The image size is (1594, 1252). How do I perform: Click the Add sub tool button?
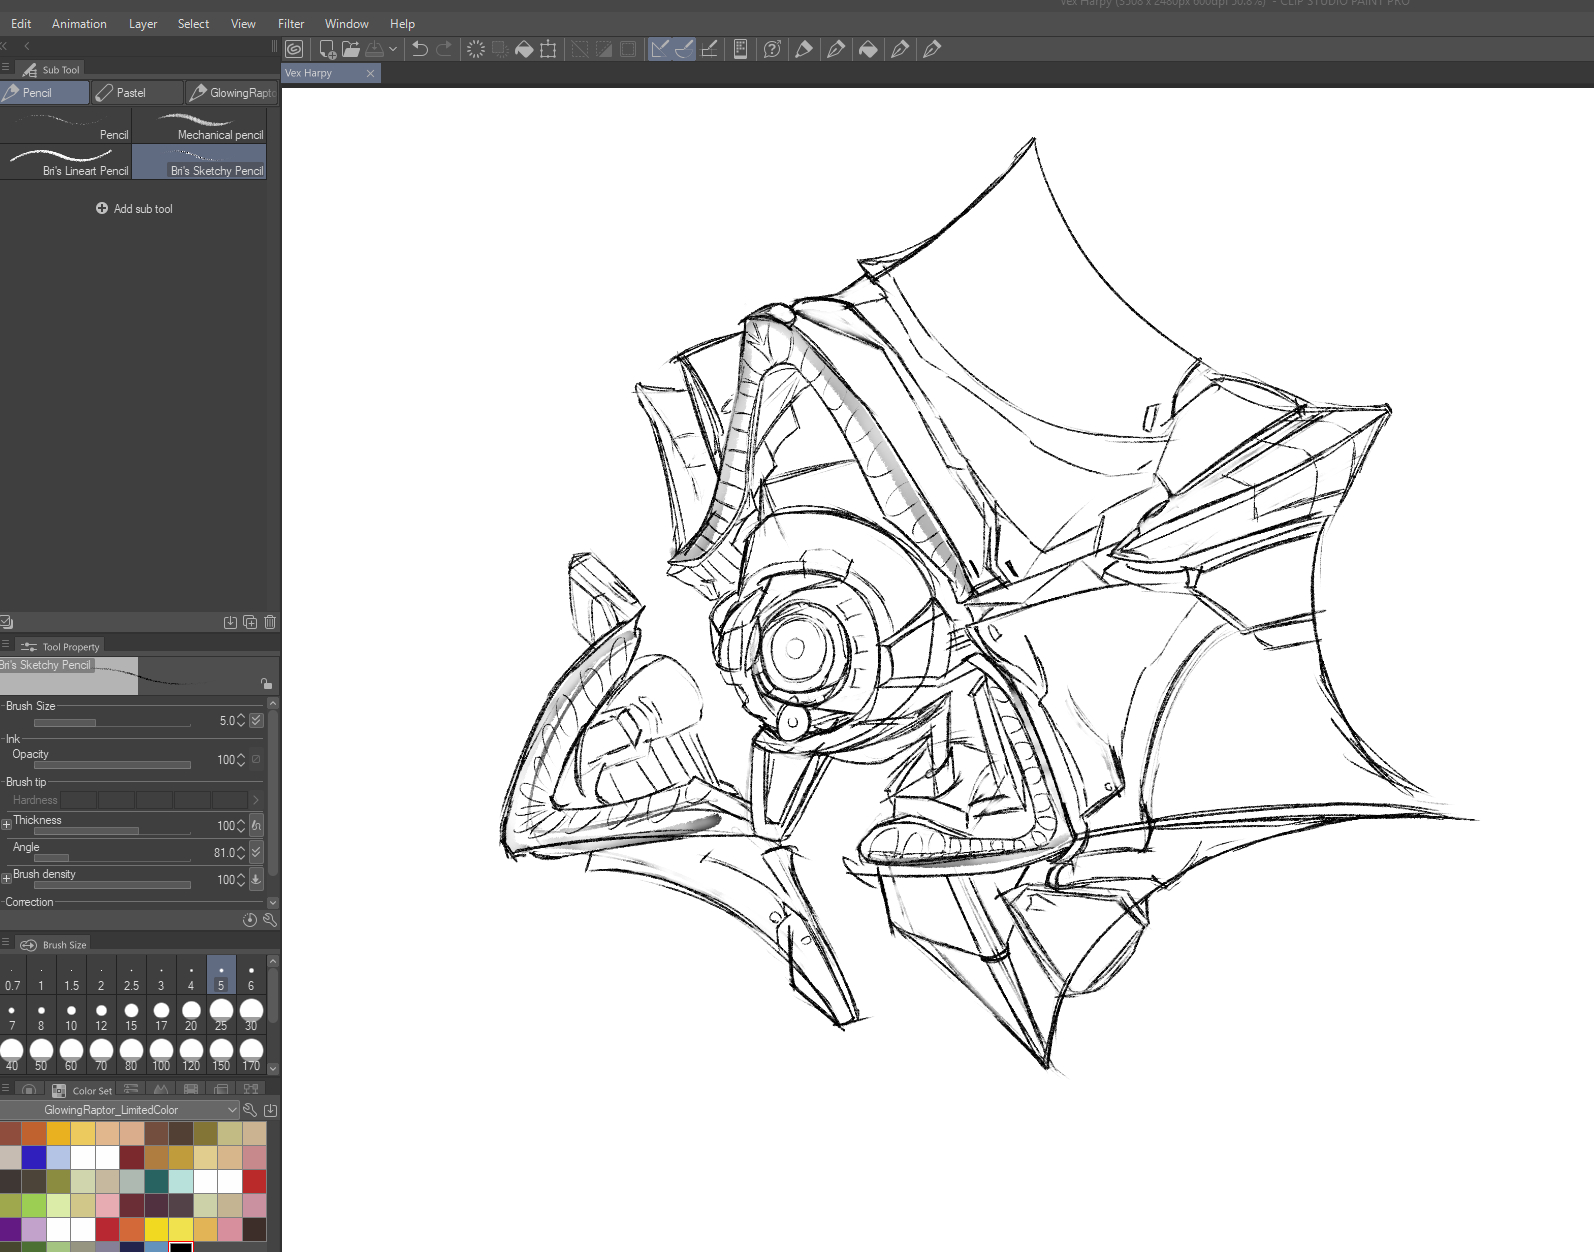click(x=134, y=209)
